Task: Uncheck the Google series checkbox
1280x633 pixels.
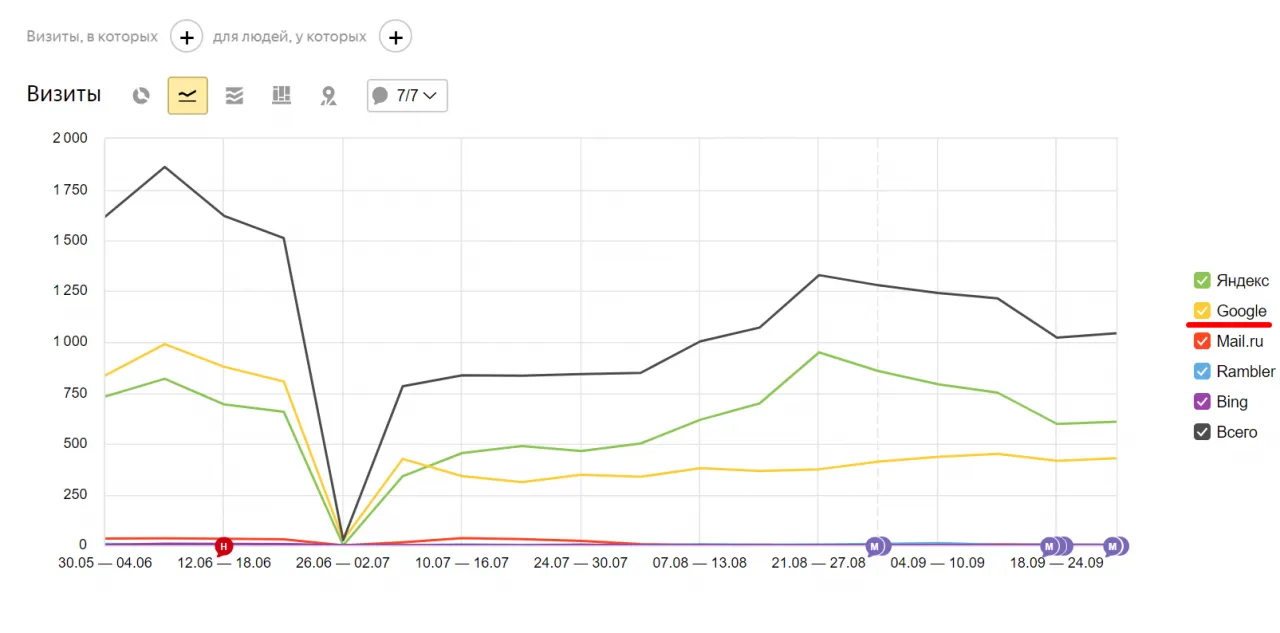Action: click(x=1202, y=311)
